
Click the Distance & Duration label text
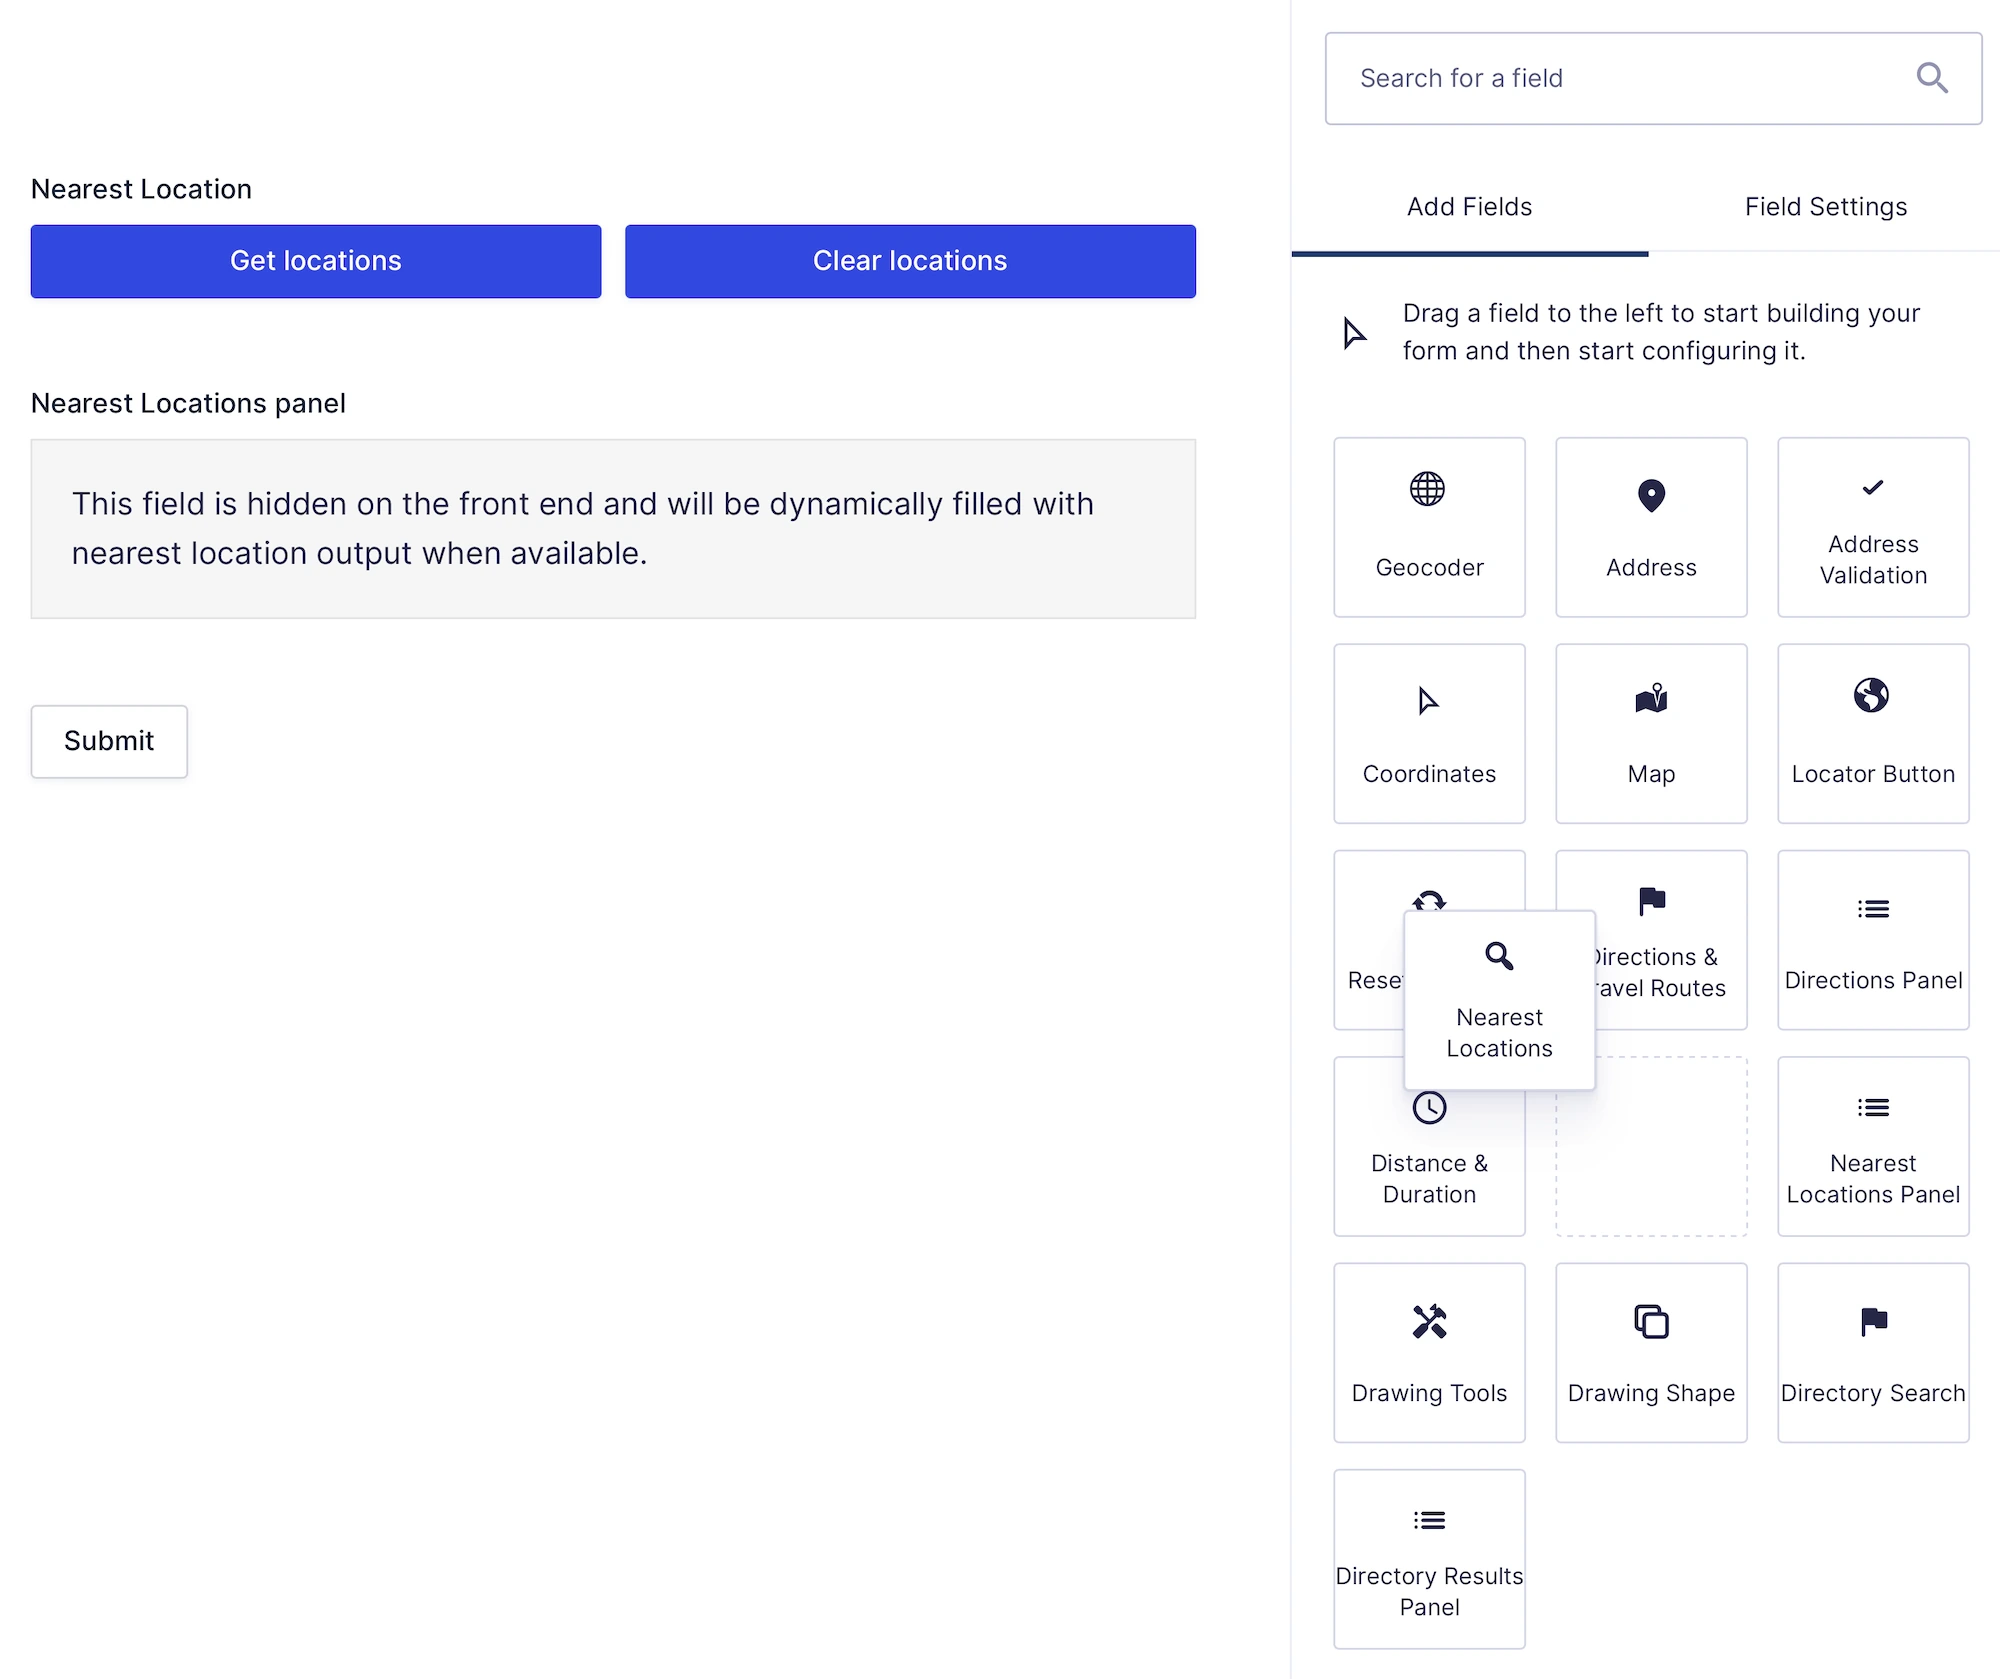point(1429,1179)
